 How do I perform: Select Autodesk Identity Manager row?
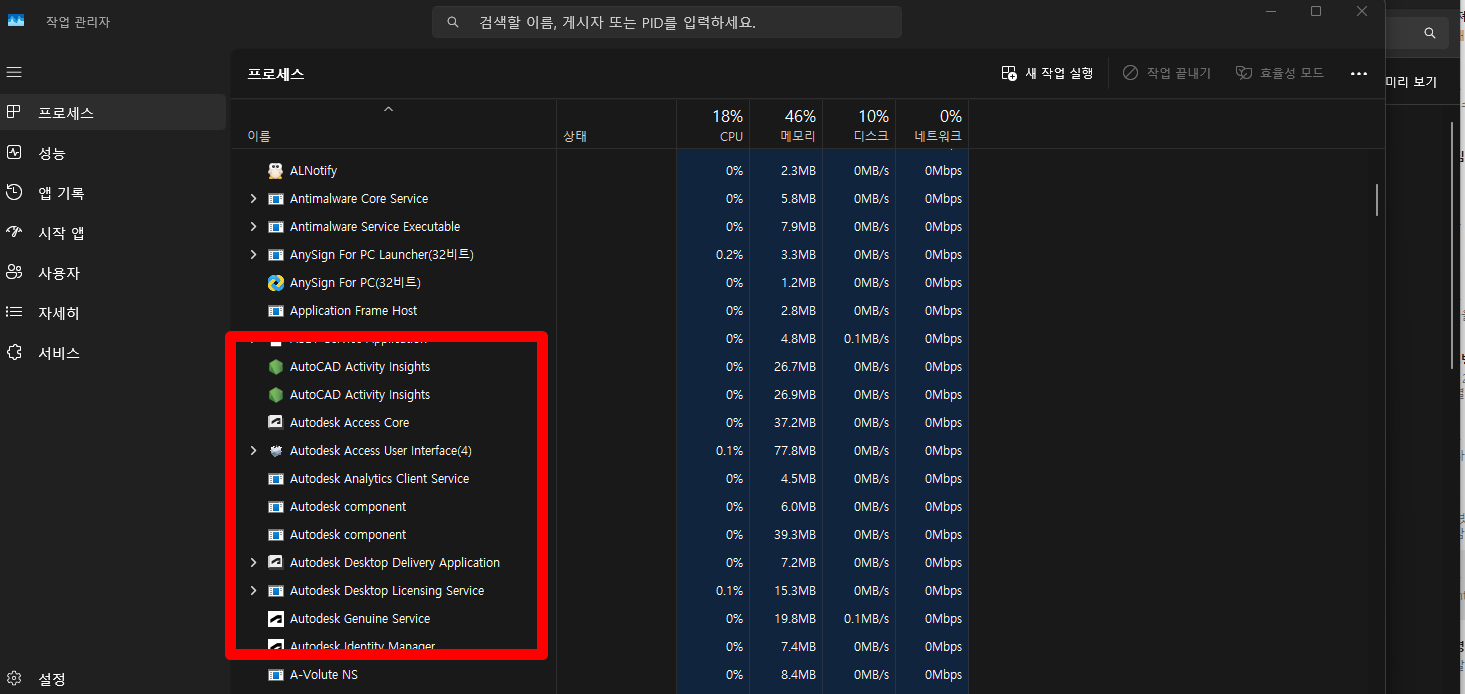coord(600,647)
